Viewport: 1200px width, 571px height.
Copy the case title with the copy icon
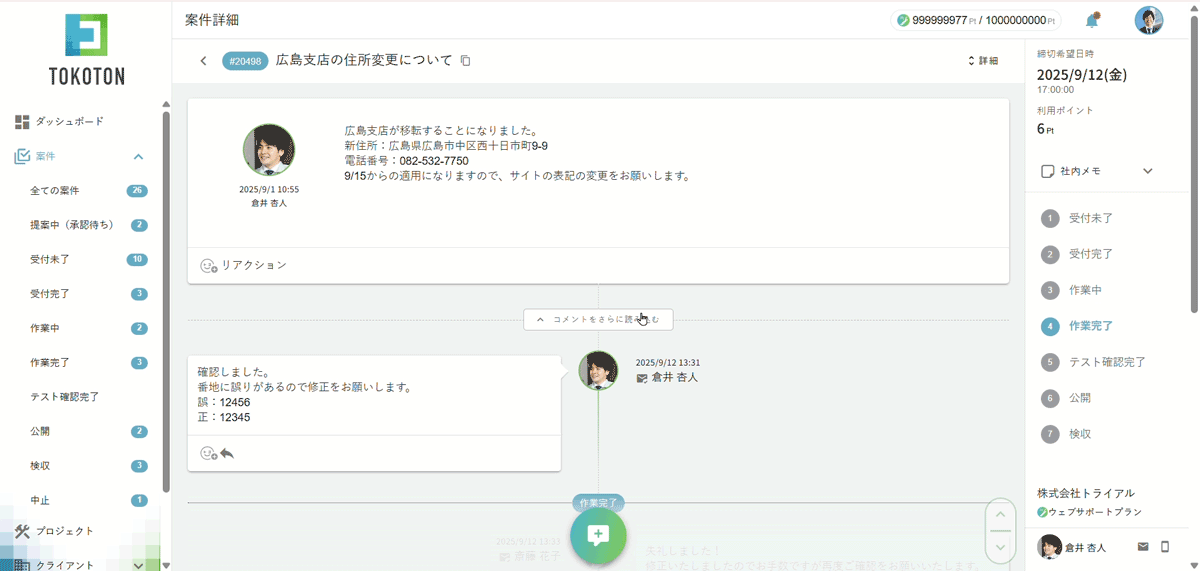[465, 61]
